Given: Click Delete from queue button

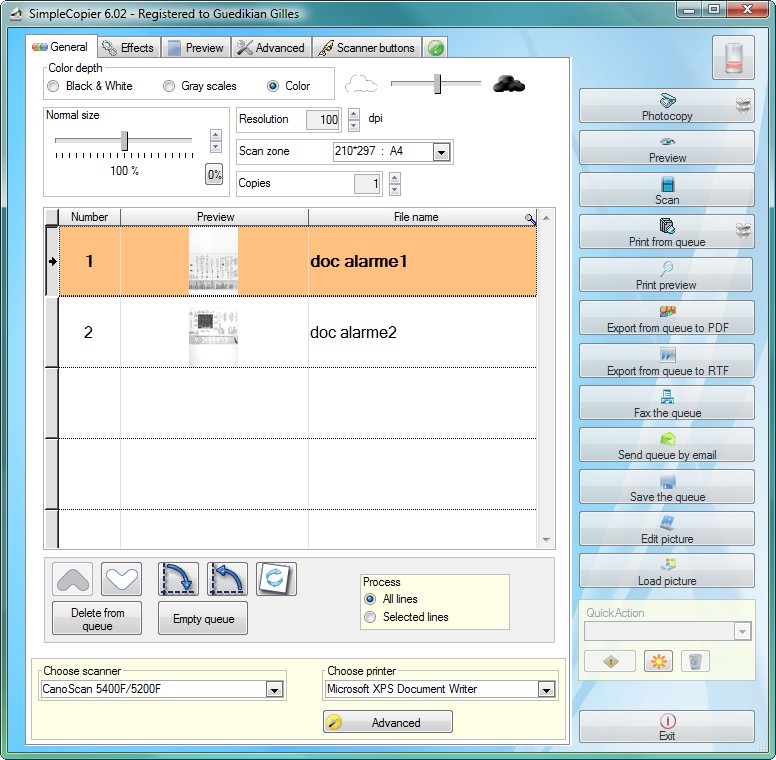Looking at the screenshot, I should click(97, 618).
